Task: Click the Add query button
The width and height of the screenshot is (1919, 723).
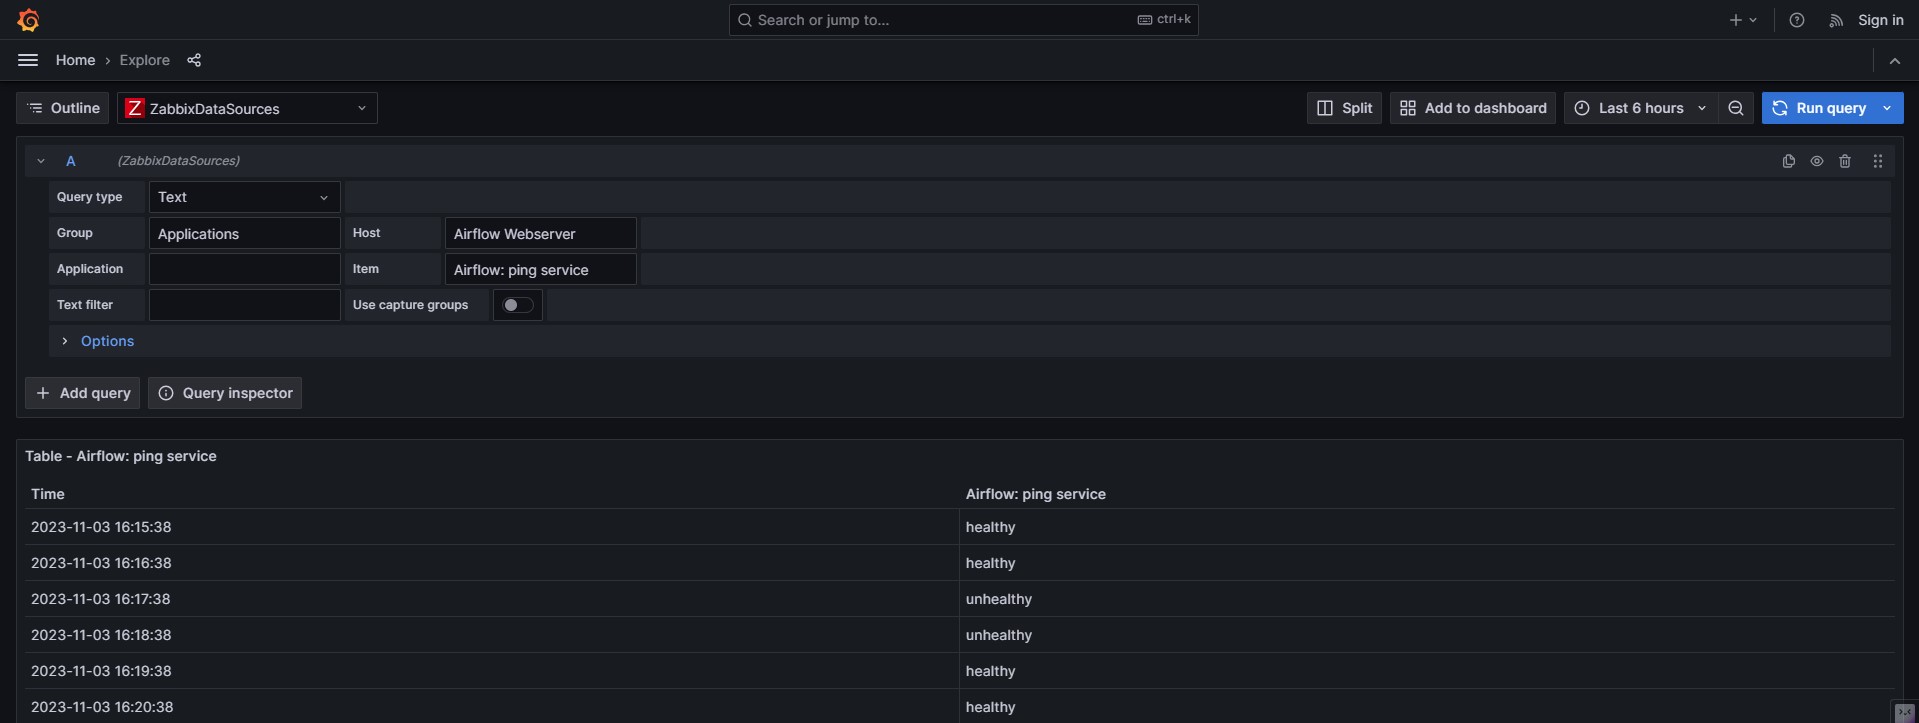Action: 83,393
